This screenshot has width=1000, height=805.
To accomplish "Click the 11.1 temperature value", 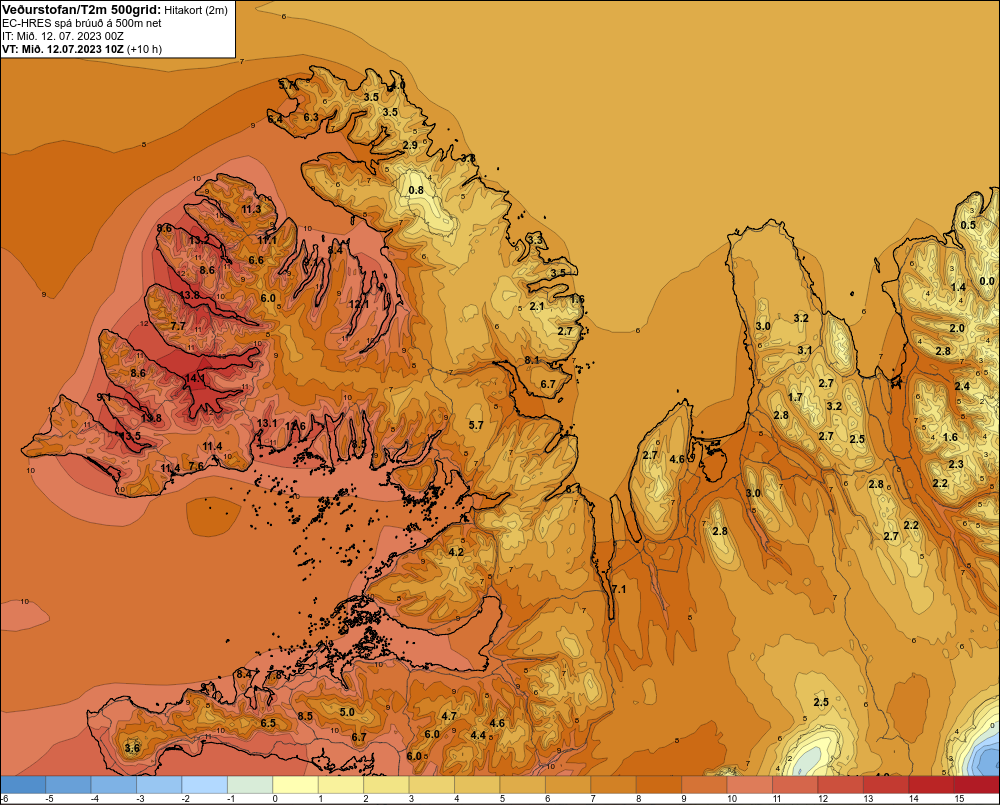I will tap(267, 240).
